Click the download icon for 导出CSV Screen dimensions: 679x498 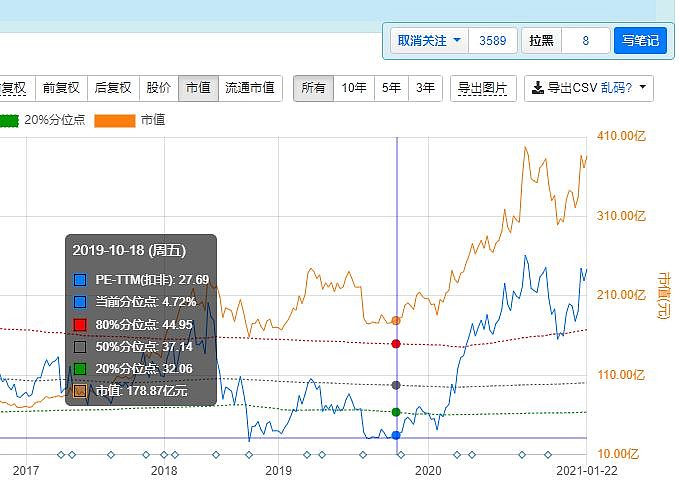coord(537,87)
